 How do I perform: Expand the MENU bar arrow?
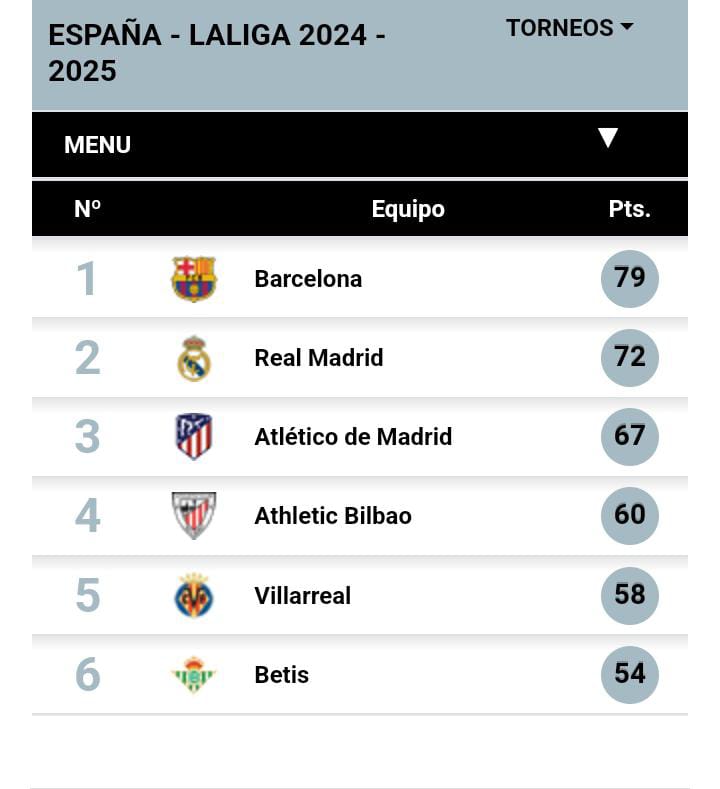tap(607, 137)
